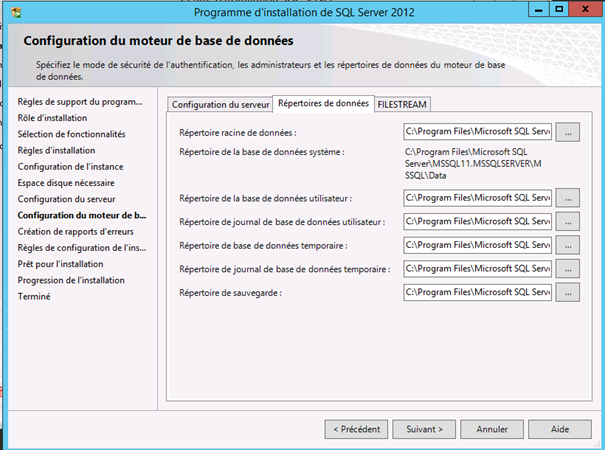
Task: Select the Prêt pour l'installation step
Action: coord(60,264)
